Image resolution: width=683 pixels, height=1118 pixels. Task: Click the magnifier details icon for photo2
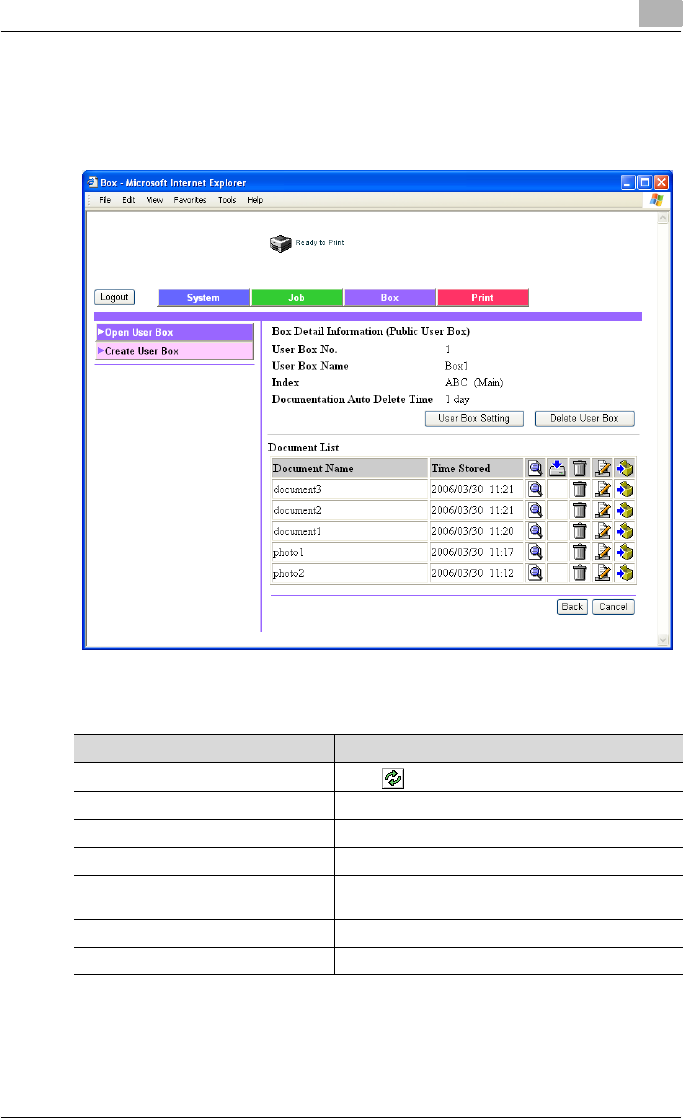[536, 573]
